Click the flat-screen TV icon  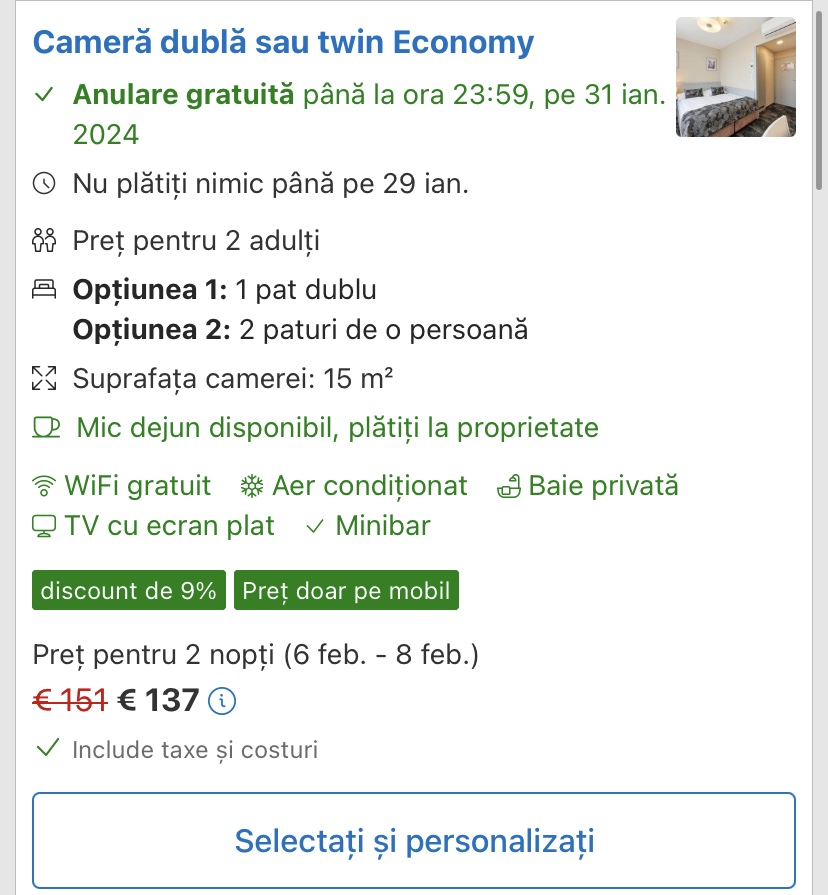click(x=44, y=526)
